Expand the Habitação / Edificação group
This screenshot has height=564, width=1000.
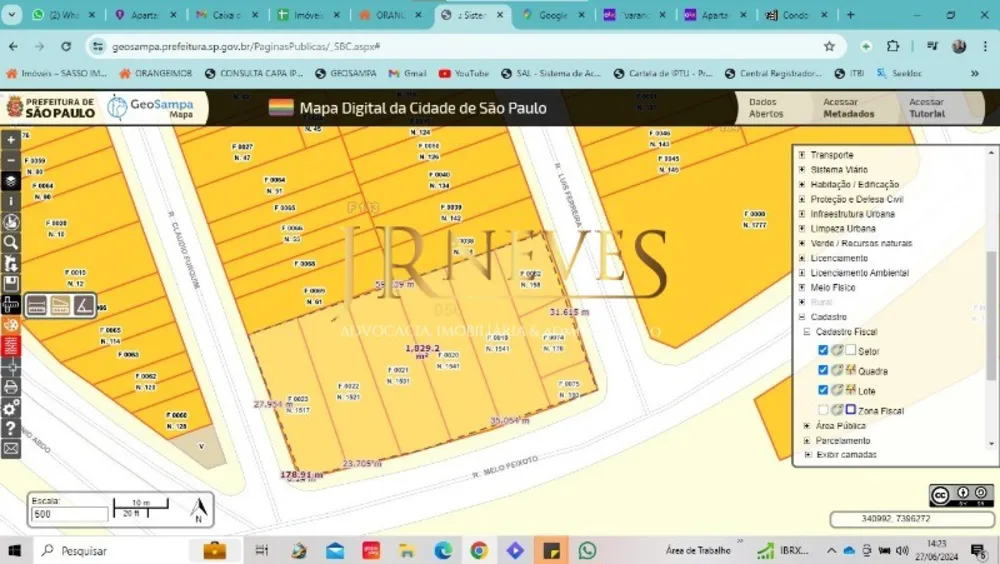coord(802,184)
